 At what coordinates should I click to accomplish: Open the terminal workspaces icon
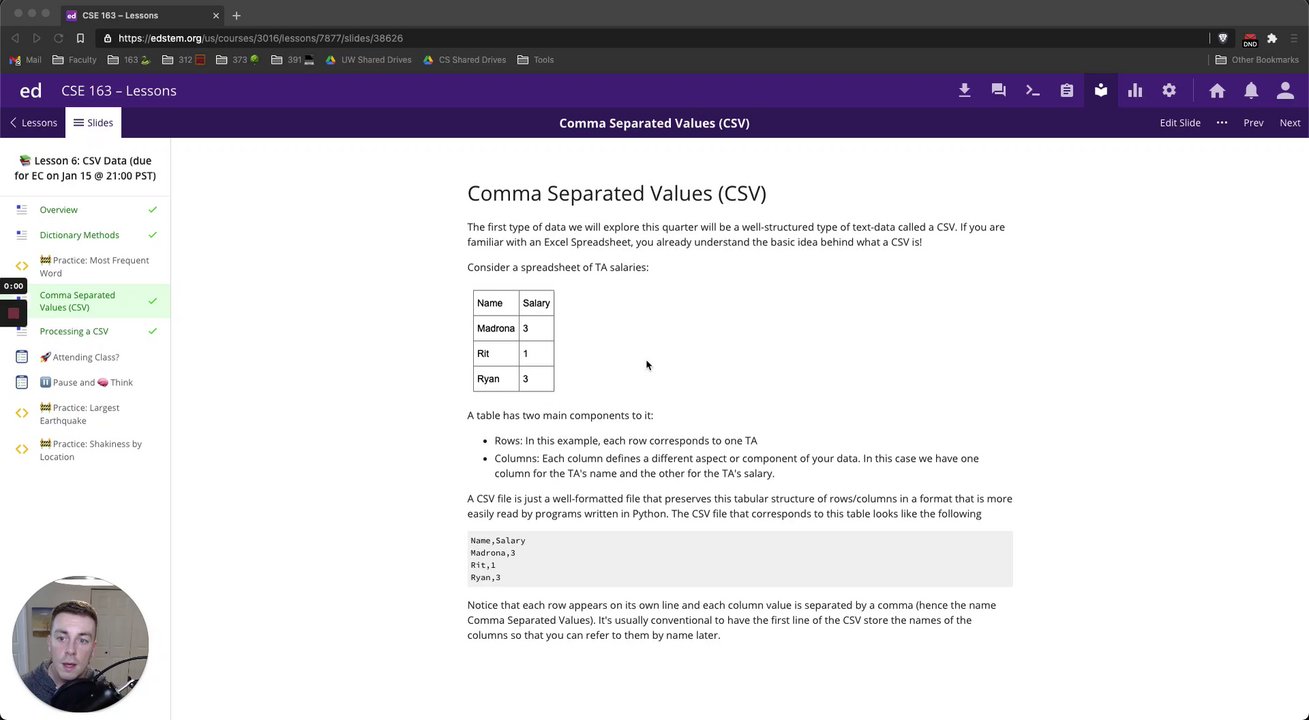coord(1033,90)
